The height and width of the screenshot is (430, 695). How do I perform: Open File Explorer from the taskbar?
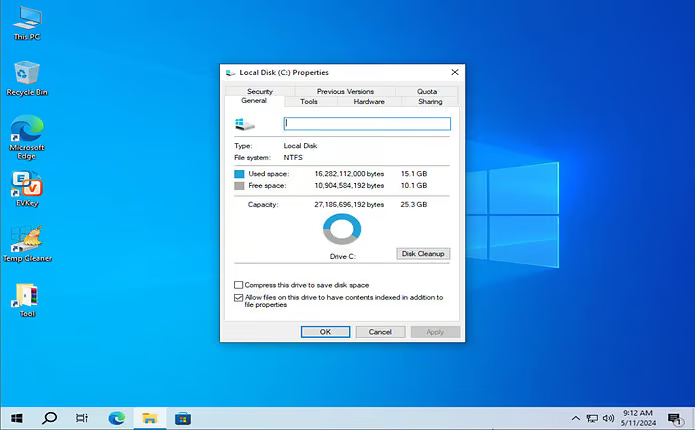tap(150, 418)
